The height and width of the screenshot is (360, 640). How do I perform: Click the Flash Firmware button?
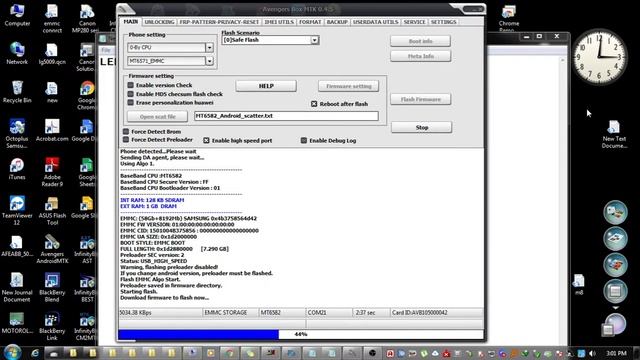420,99
